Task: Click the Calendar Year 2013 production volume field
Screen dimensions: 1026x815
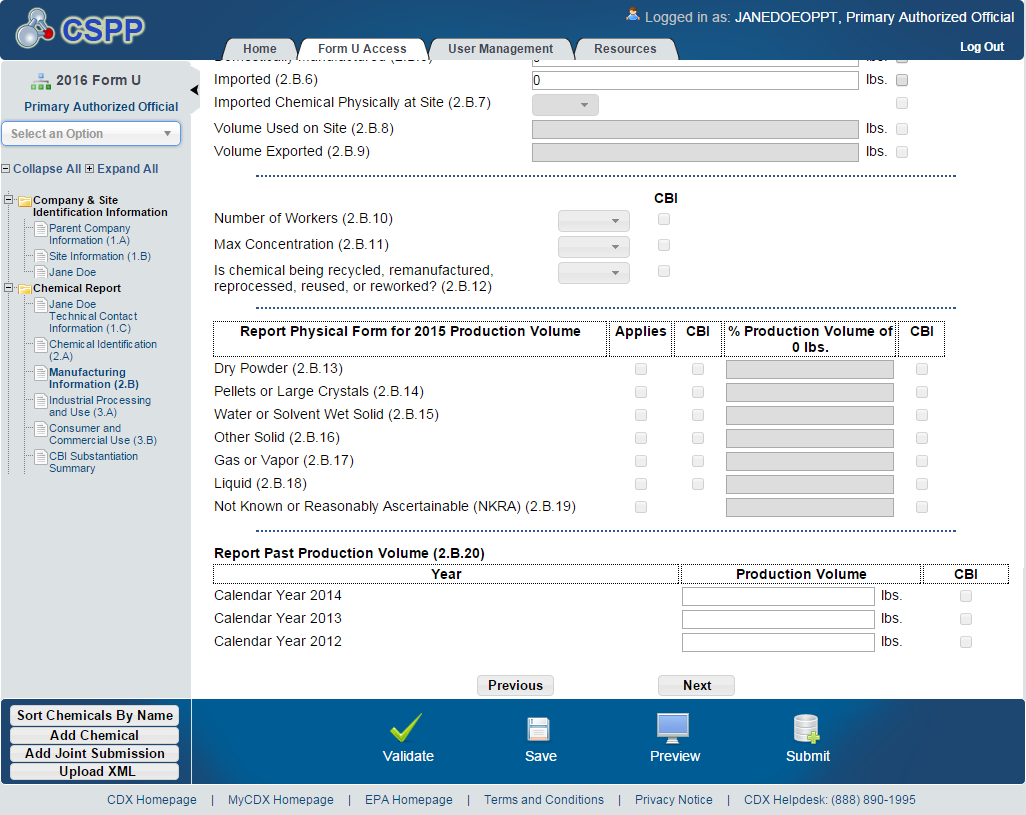Action: (778, 619)
